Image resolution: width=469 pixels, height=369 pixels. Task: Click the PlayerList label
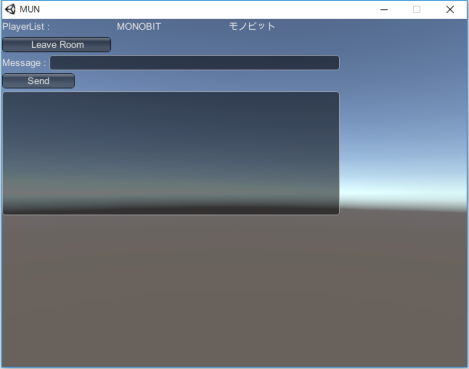click(x=26, y=27)
